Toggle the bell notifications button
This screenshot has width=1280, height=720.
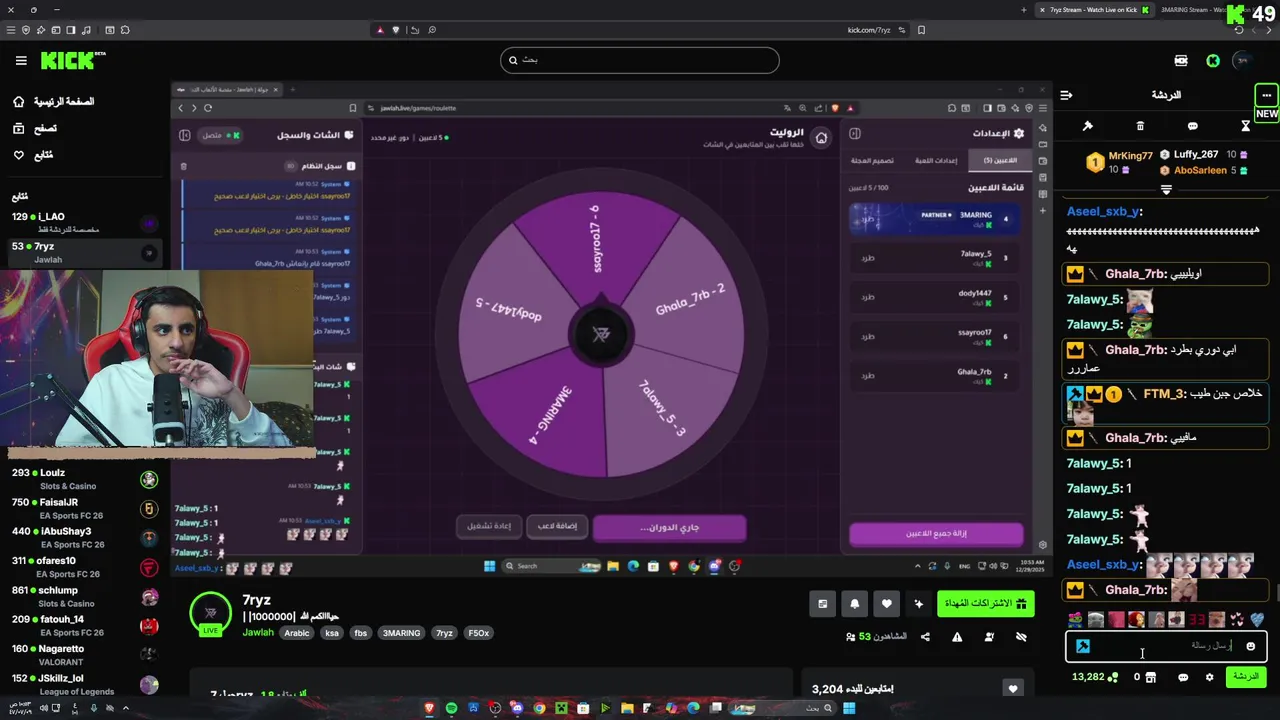click(854, 604)
